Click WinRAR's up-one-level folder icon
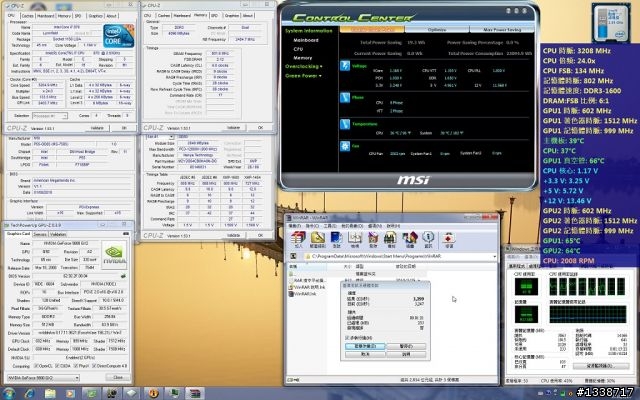 click(x=293, y=256)
